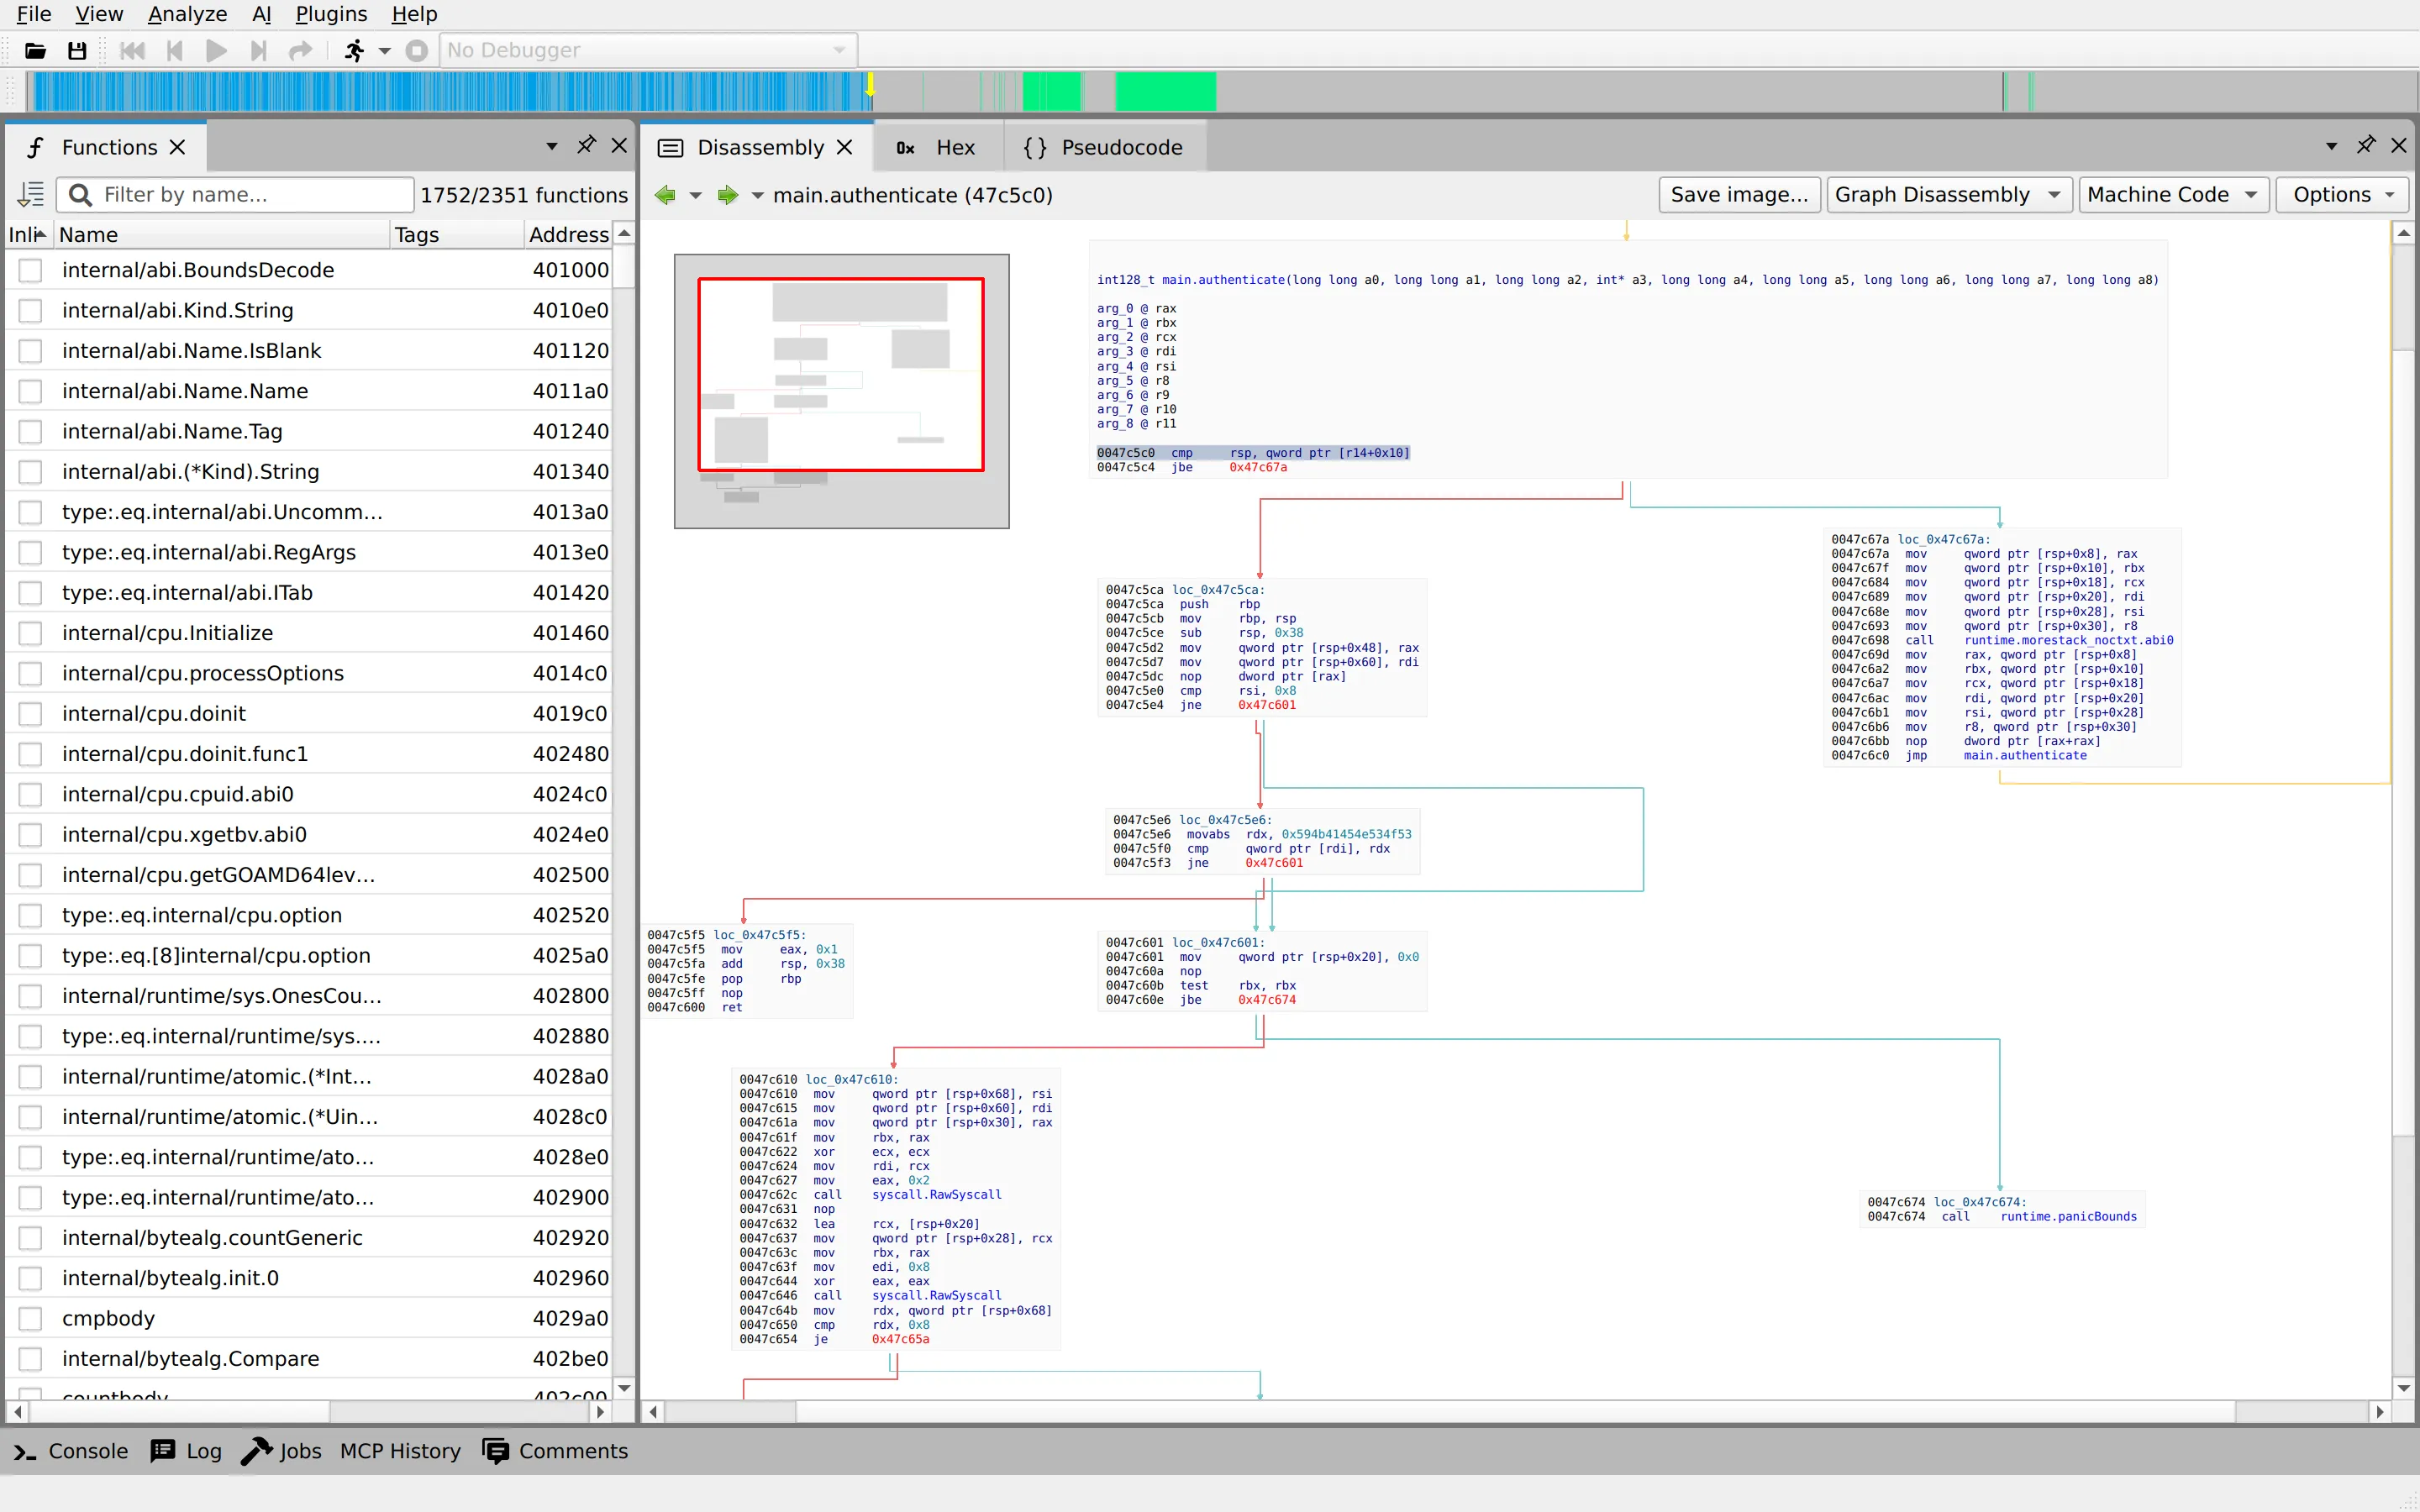Image resolution: width=2420 pixels, height=1512 pixels.
Task: Sort functions by Name column header
Action: tap(222, 234)
